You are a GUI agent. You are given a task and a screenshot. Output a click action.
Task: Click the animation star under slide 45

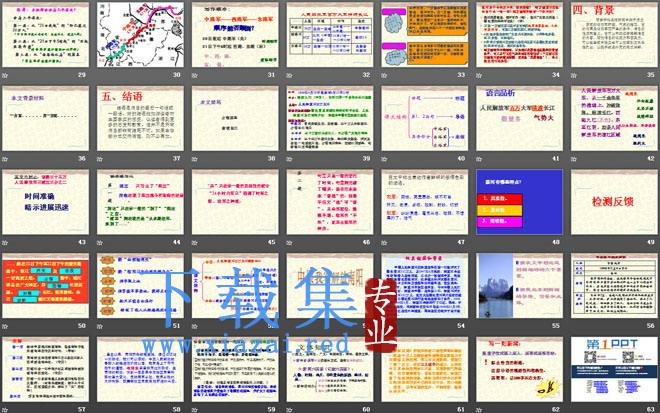point(194,243)
